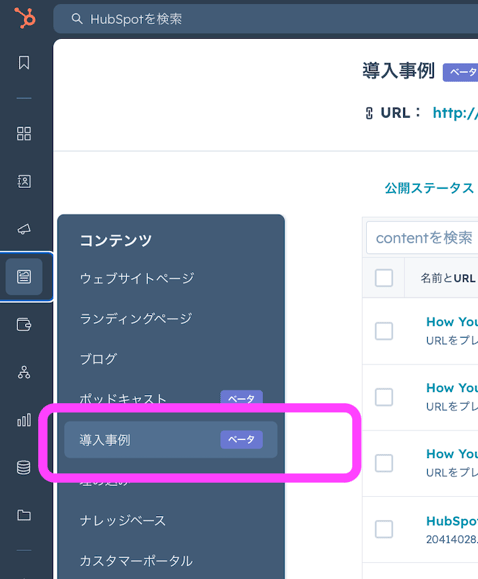Open the third How You case study link
This screenshot has height=579, width=478.
(452, 454)
